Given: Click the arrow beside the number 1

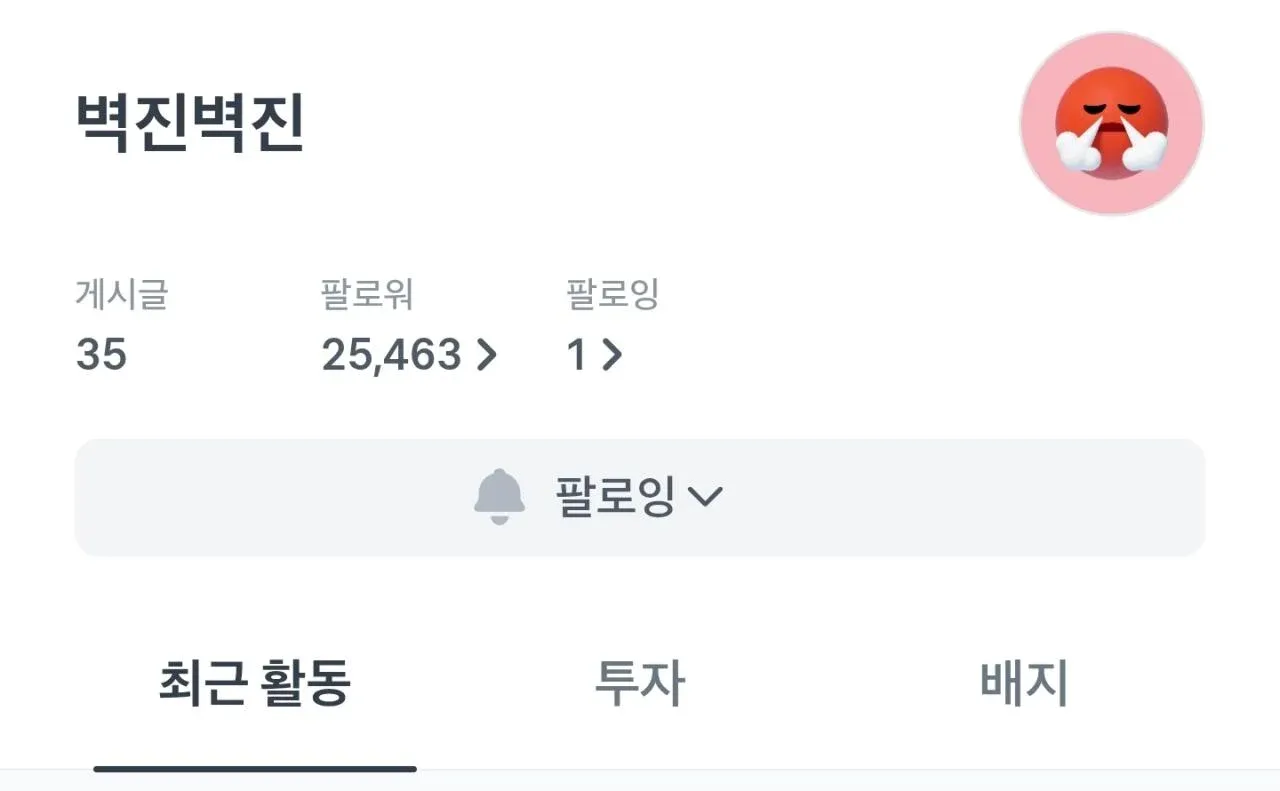Looking at the screenshot, I should pyautogui.click(x=611, y=355).
